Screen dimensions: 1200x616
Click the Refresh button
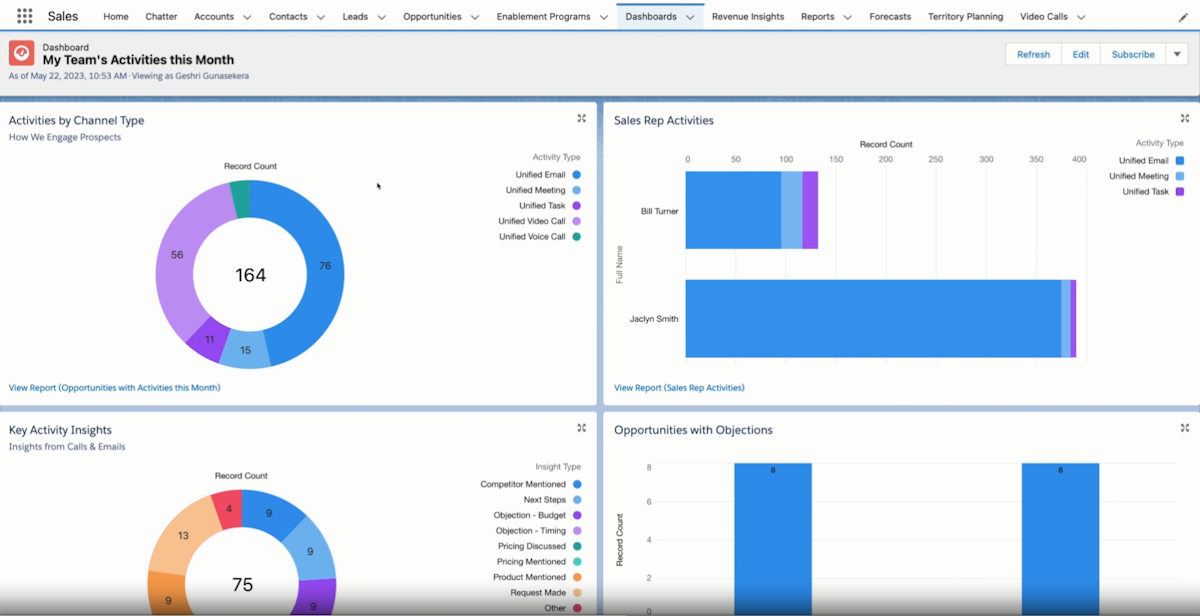tap(1033, 54)
